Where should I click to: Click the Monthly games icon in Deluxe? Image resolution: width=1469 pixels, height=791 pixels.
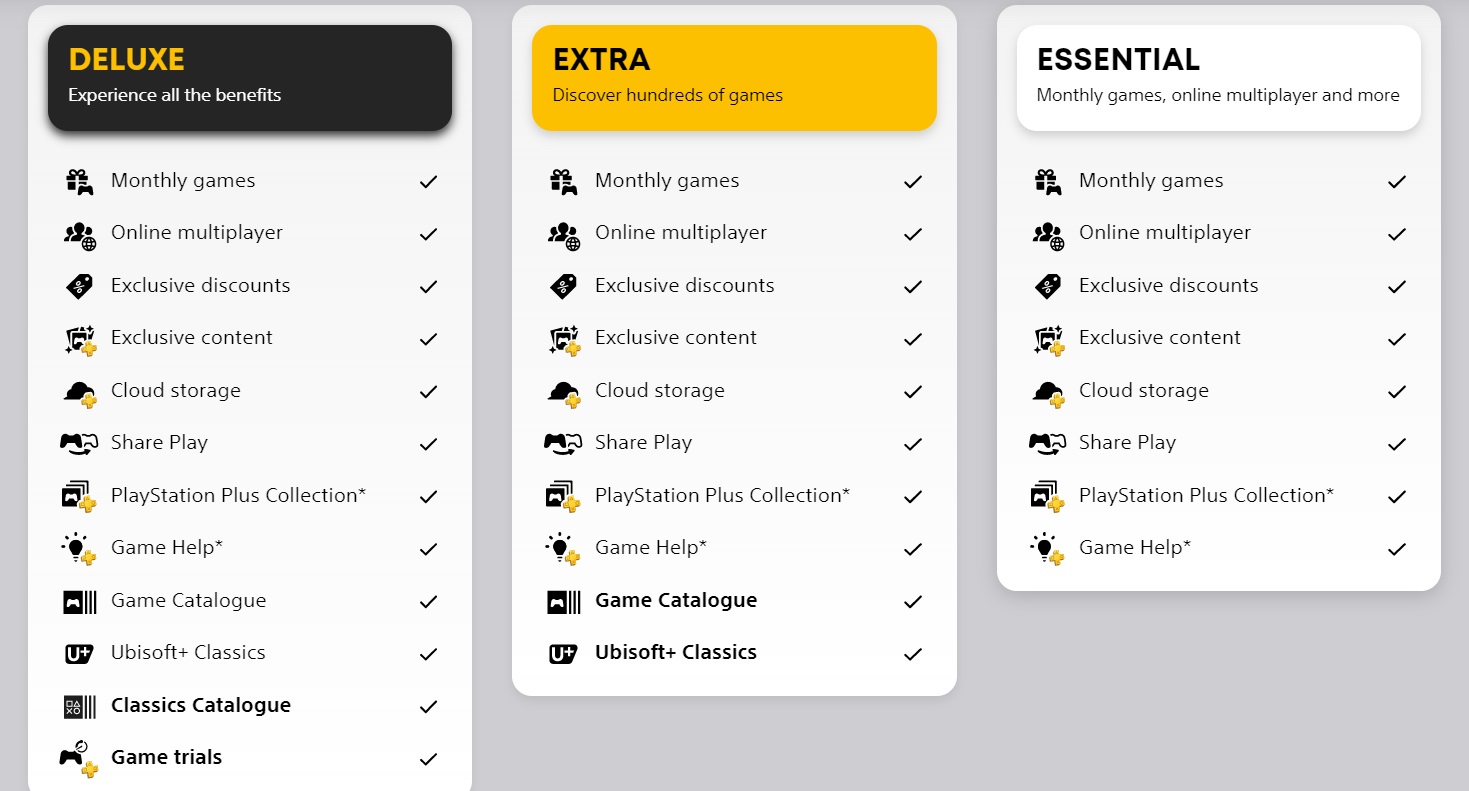[79, 181]
